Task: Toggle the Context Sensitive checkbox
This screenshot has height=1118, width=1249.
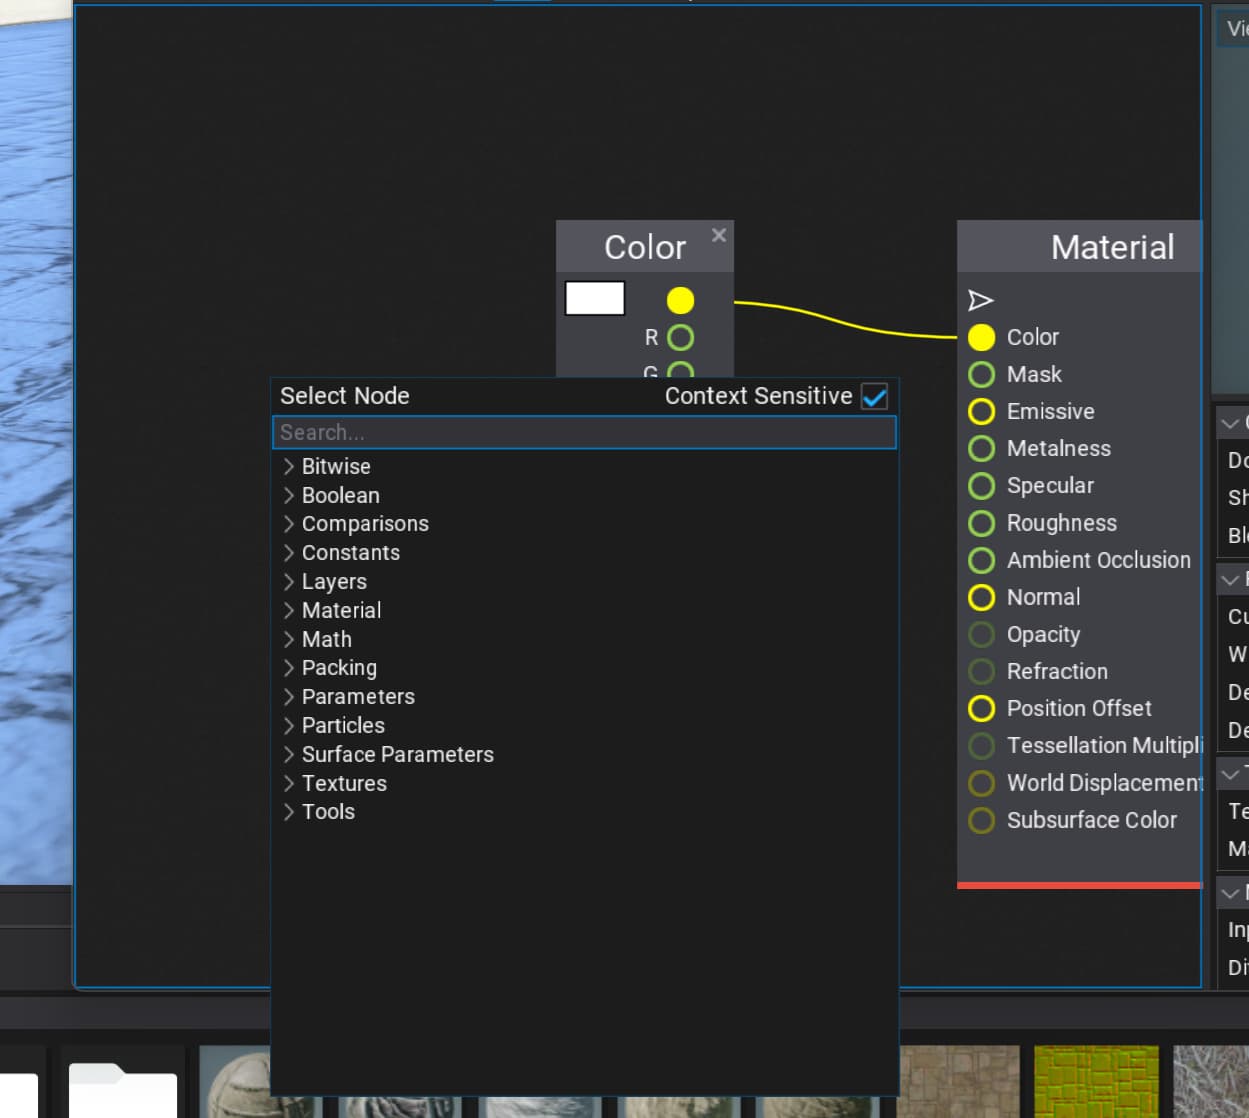Action: (874, 397)
